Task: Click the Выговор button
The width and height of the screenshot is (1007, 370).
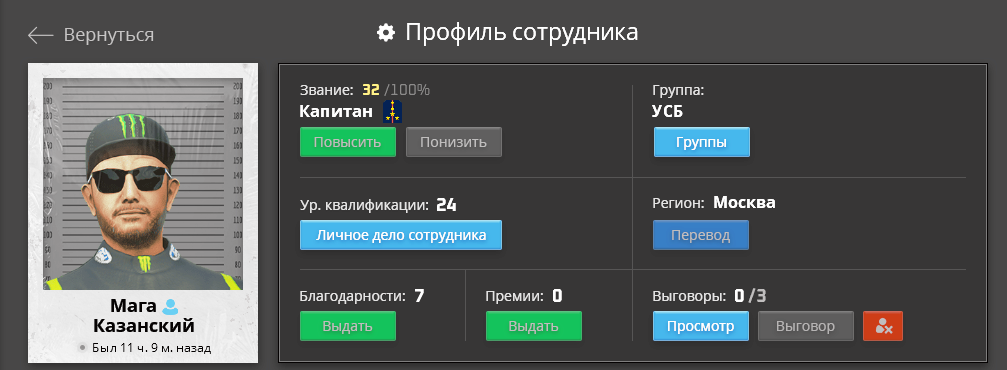Action: point(806,326)
